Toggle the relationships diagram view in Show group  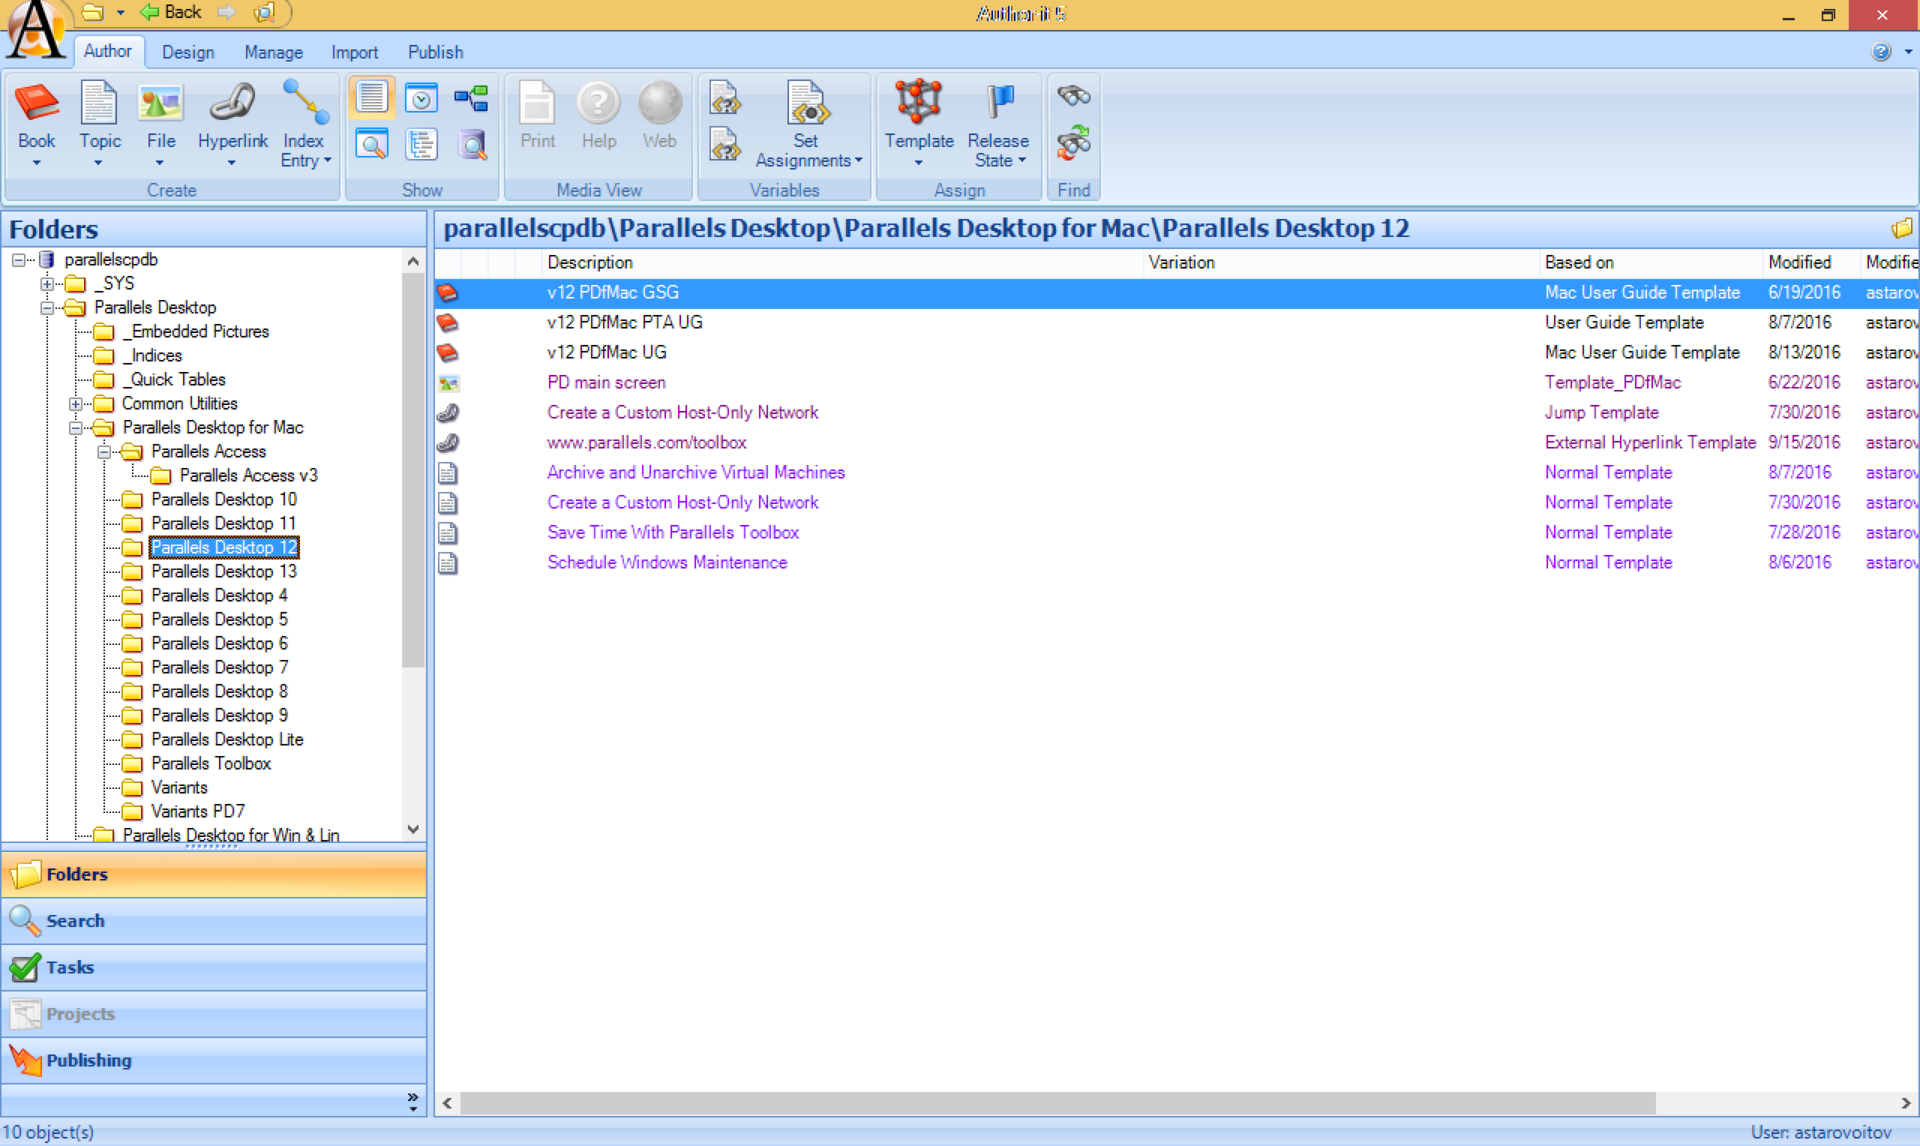click(471, 97)
